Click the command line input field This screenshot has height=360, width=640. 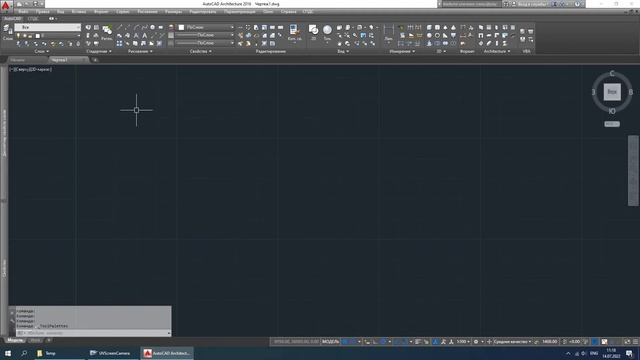93,333
